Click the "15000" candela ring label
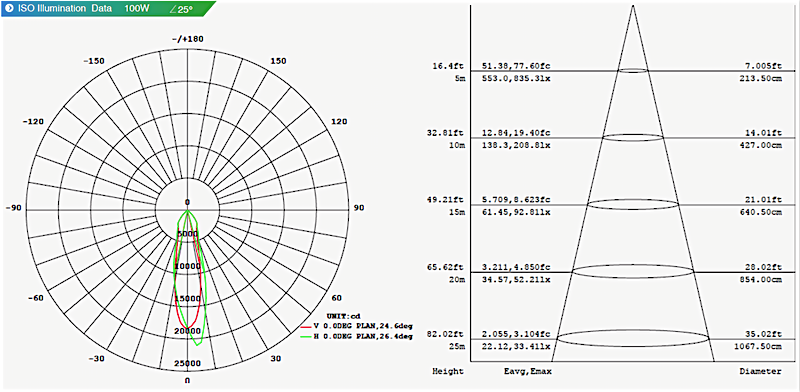This screenshot has height=392, width=800. coord(187,299)
